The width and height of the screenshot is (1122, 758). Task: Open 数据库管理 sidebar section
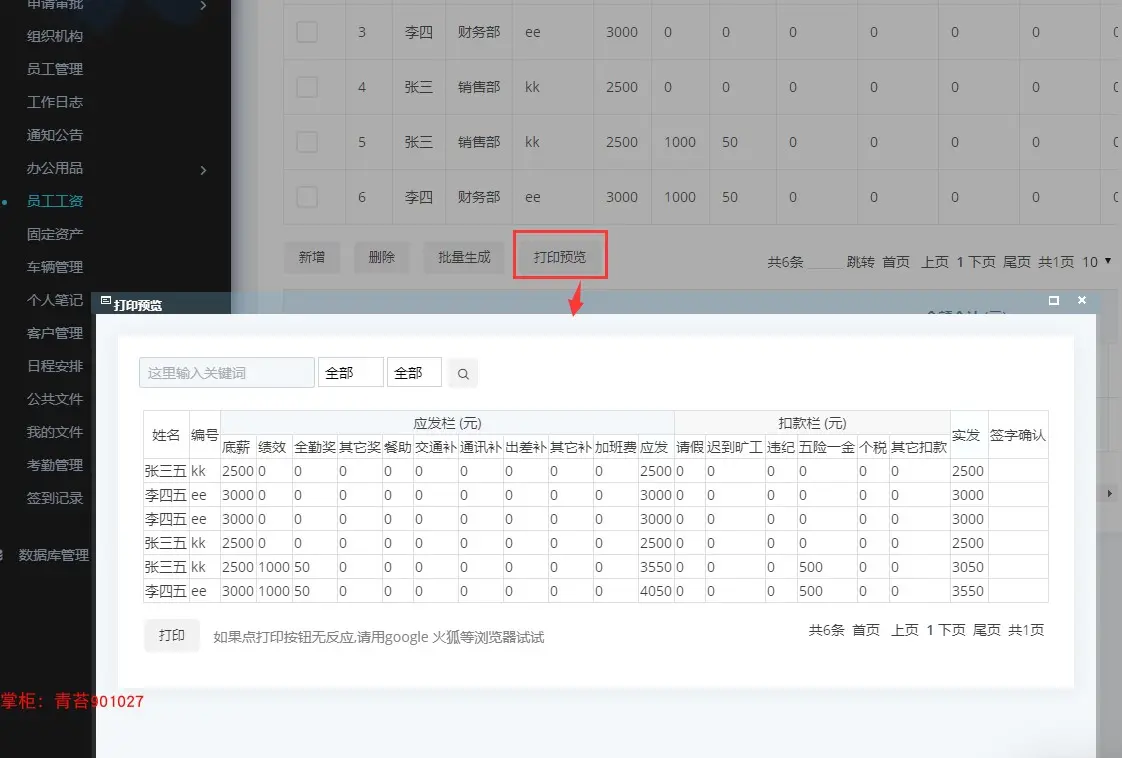54,555
